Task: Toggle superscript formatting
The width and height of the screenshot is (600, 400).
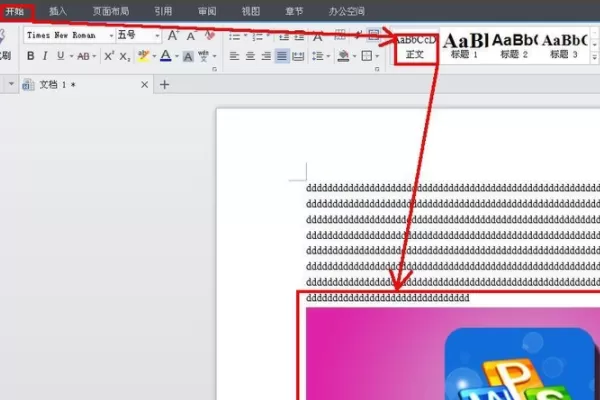Action: (x=109, y=56)
